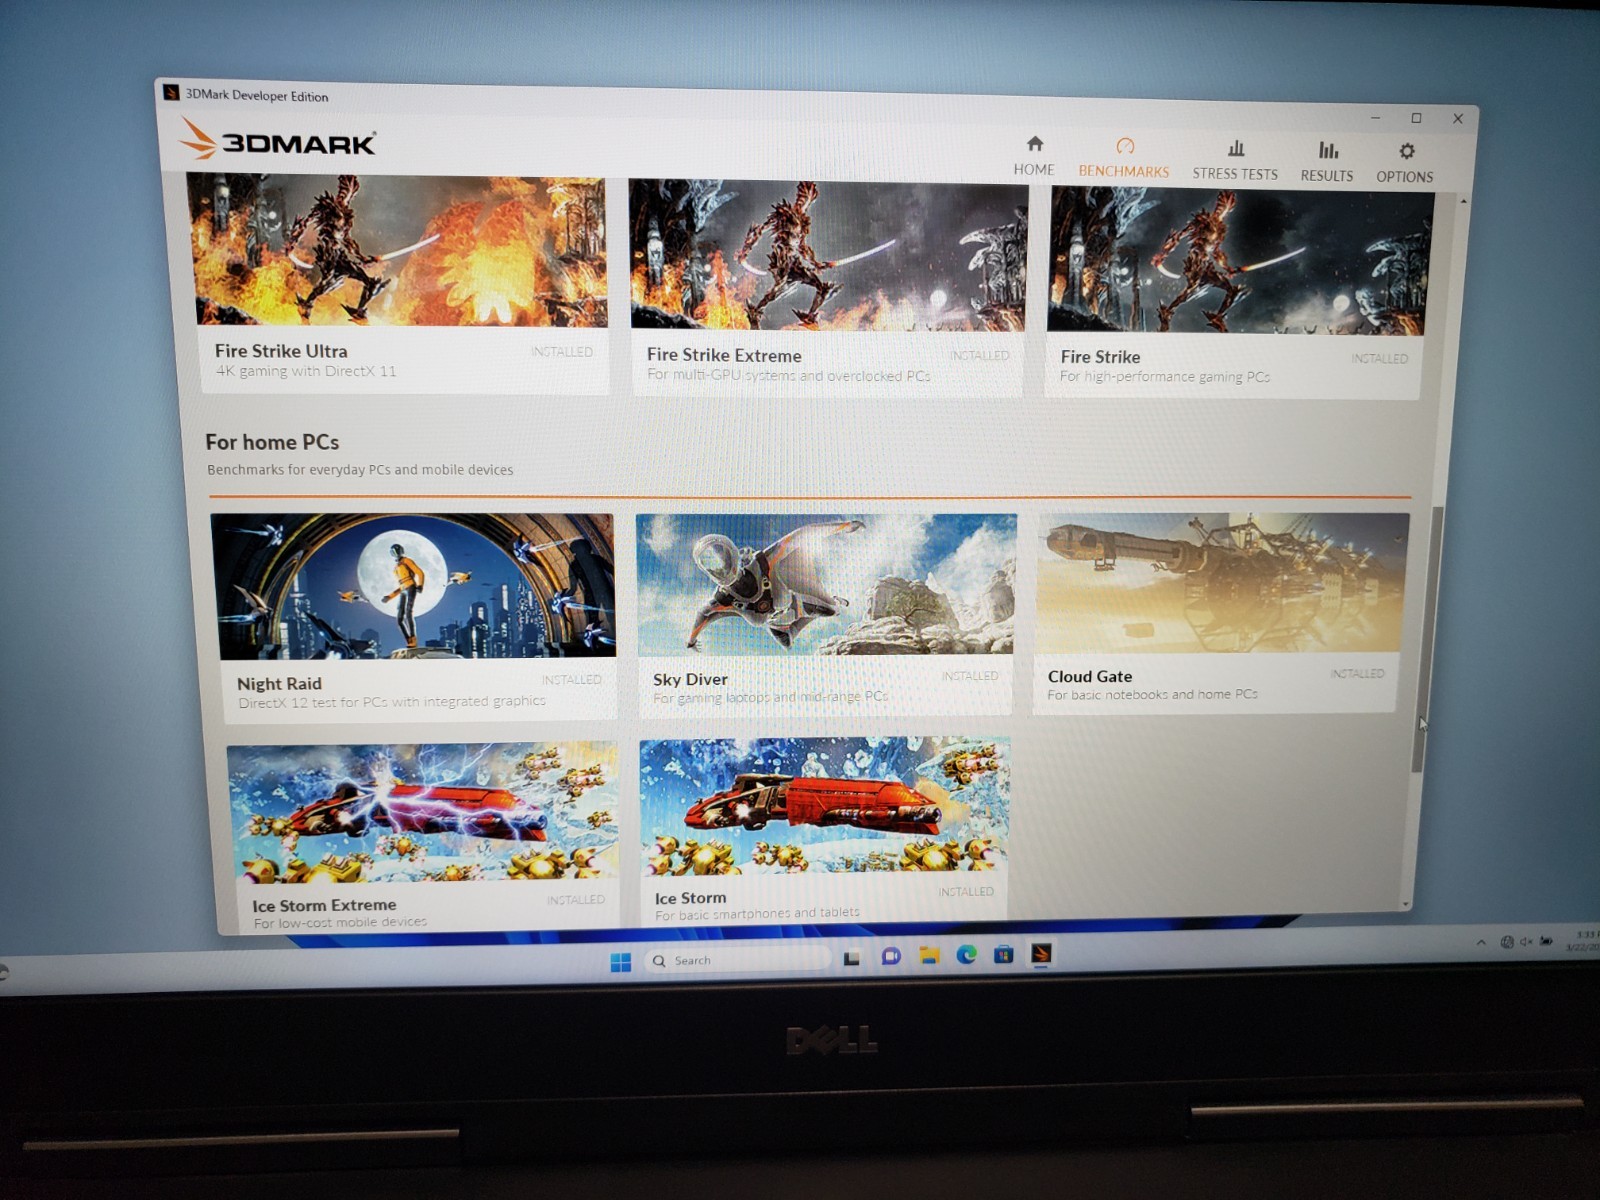This screenshot has height=1200, width=1600.
Task: Click the 'For home PCs' section heading
Action: pyautogui.click(x=272, y=442)
